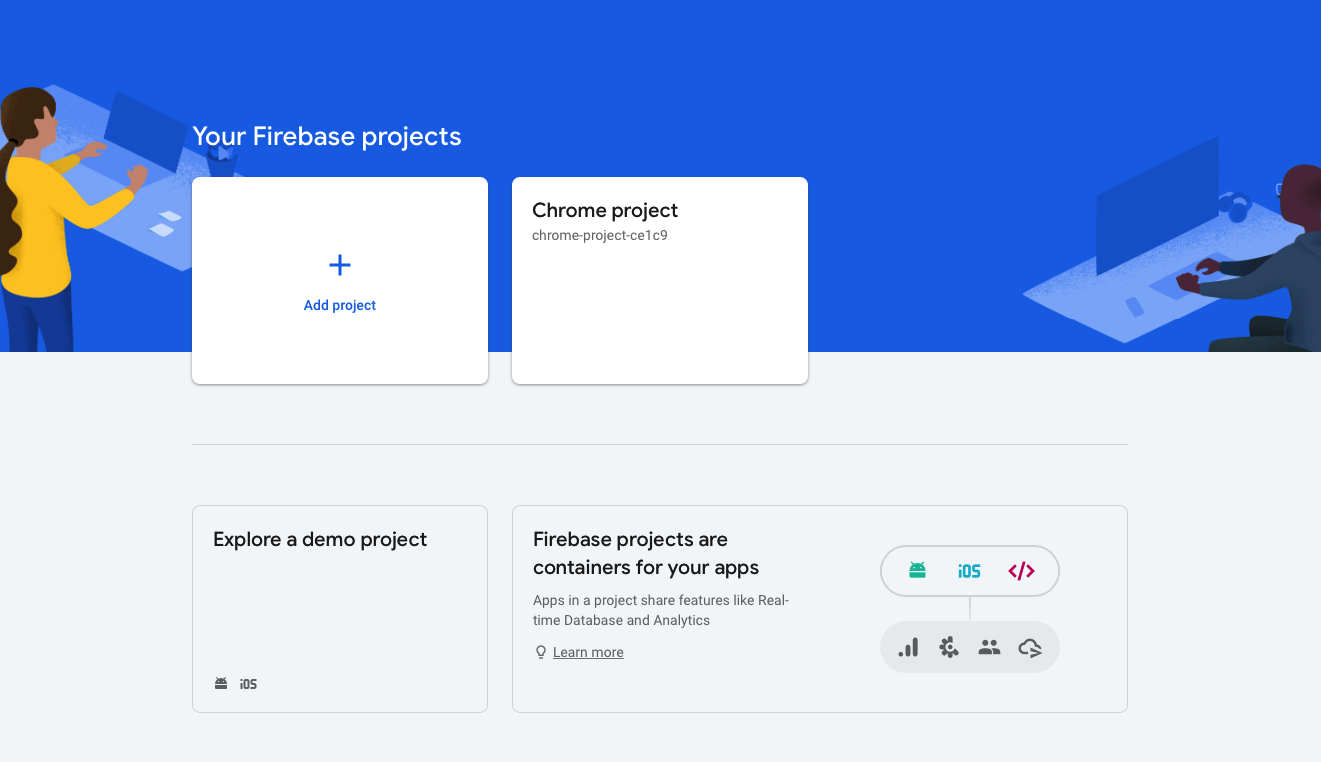Click the iOS icon in the apps diagram
Viewport: 1321px width, 762px height.
click(969, 571)
